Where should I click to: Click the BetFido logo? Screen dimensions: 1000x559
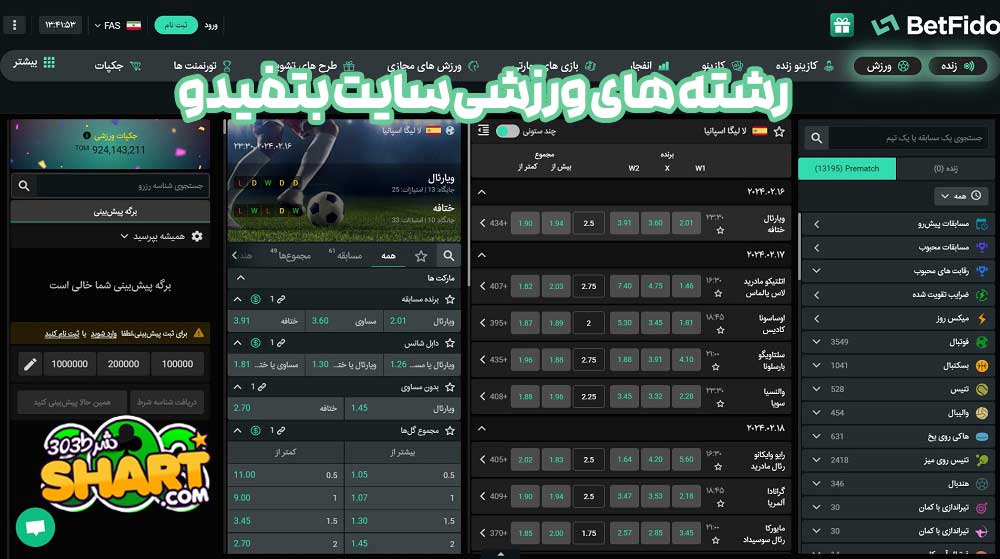[936, 25]
